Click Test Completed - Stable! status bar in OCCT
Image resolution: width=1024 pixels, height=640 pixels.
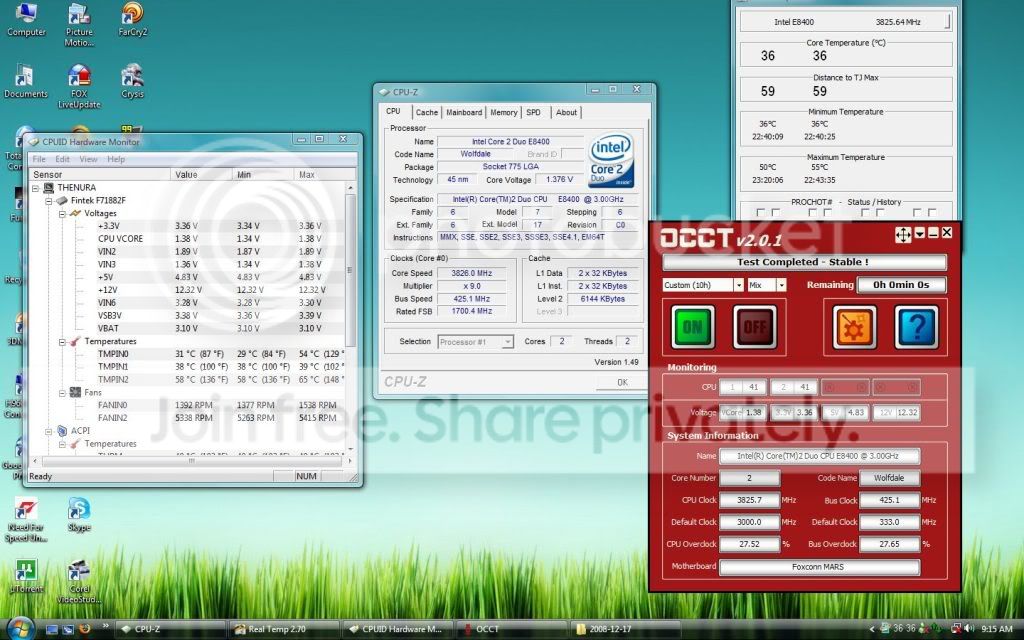tap(804, 262)
